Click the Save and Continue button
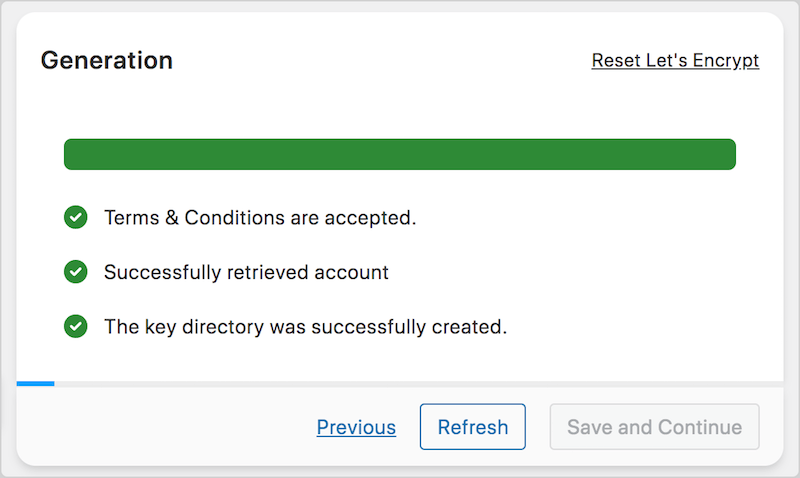 click(655, 427)
